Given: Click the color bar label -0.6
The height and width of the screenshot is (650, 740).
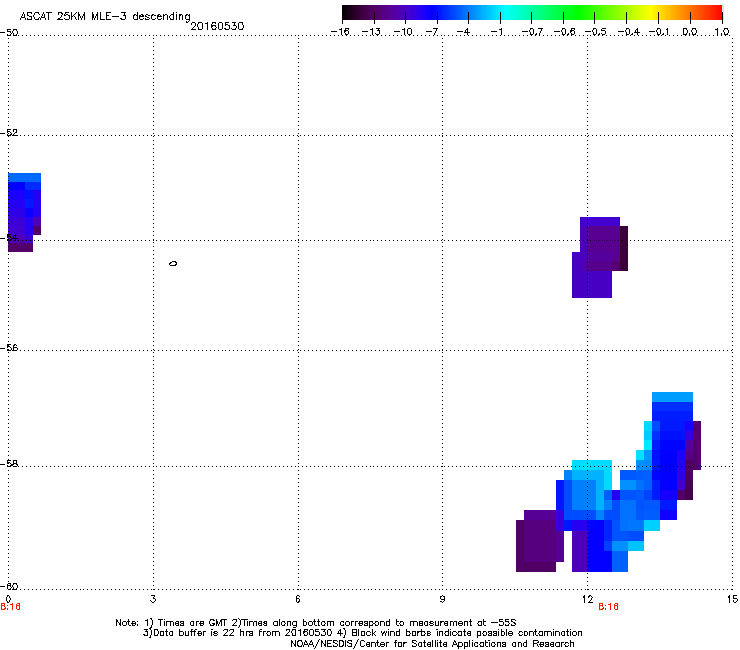Looking at the screenshot, I should [x=564, y=32].
